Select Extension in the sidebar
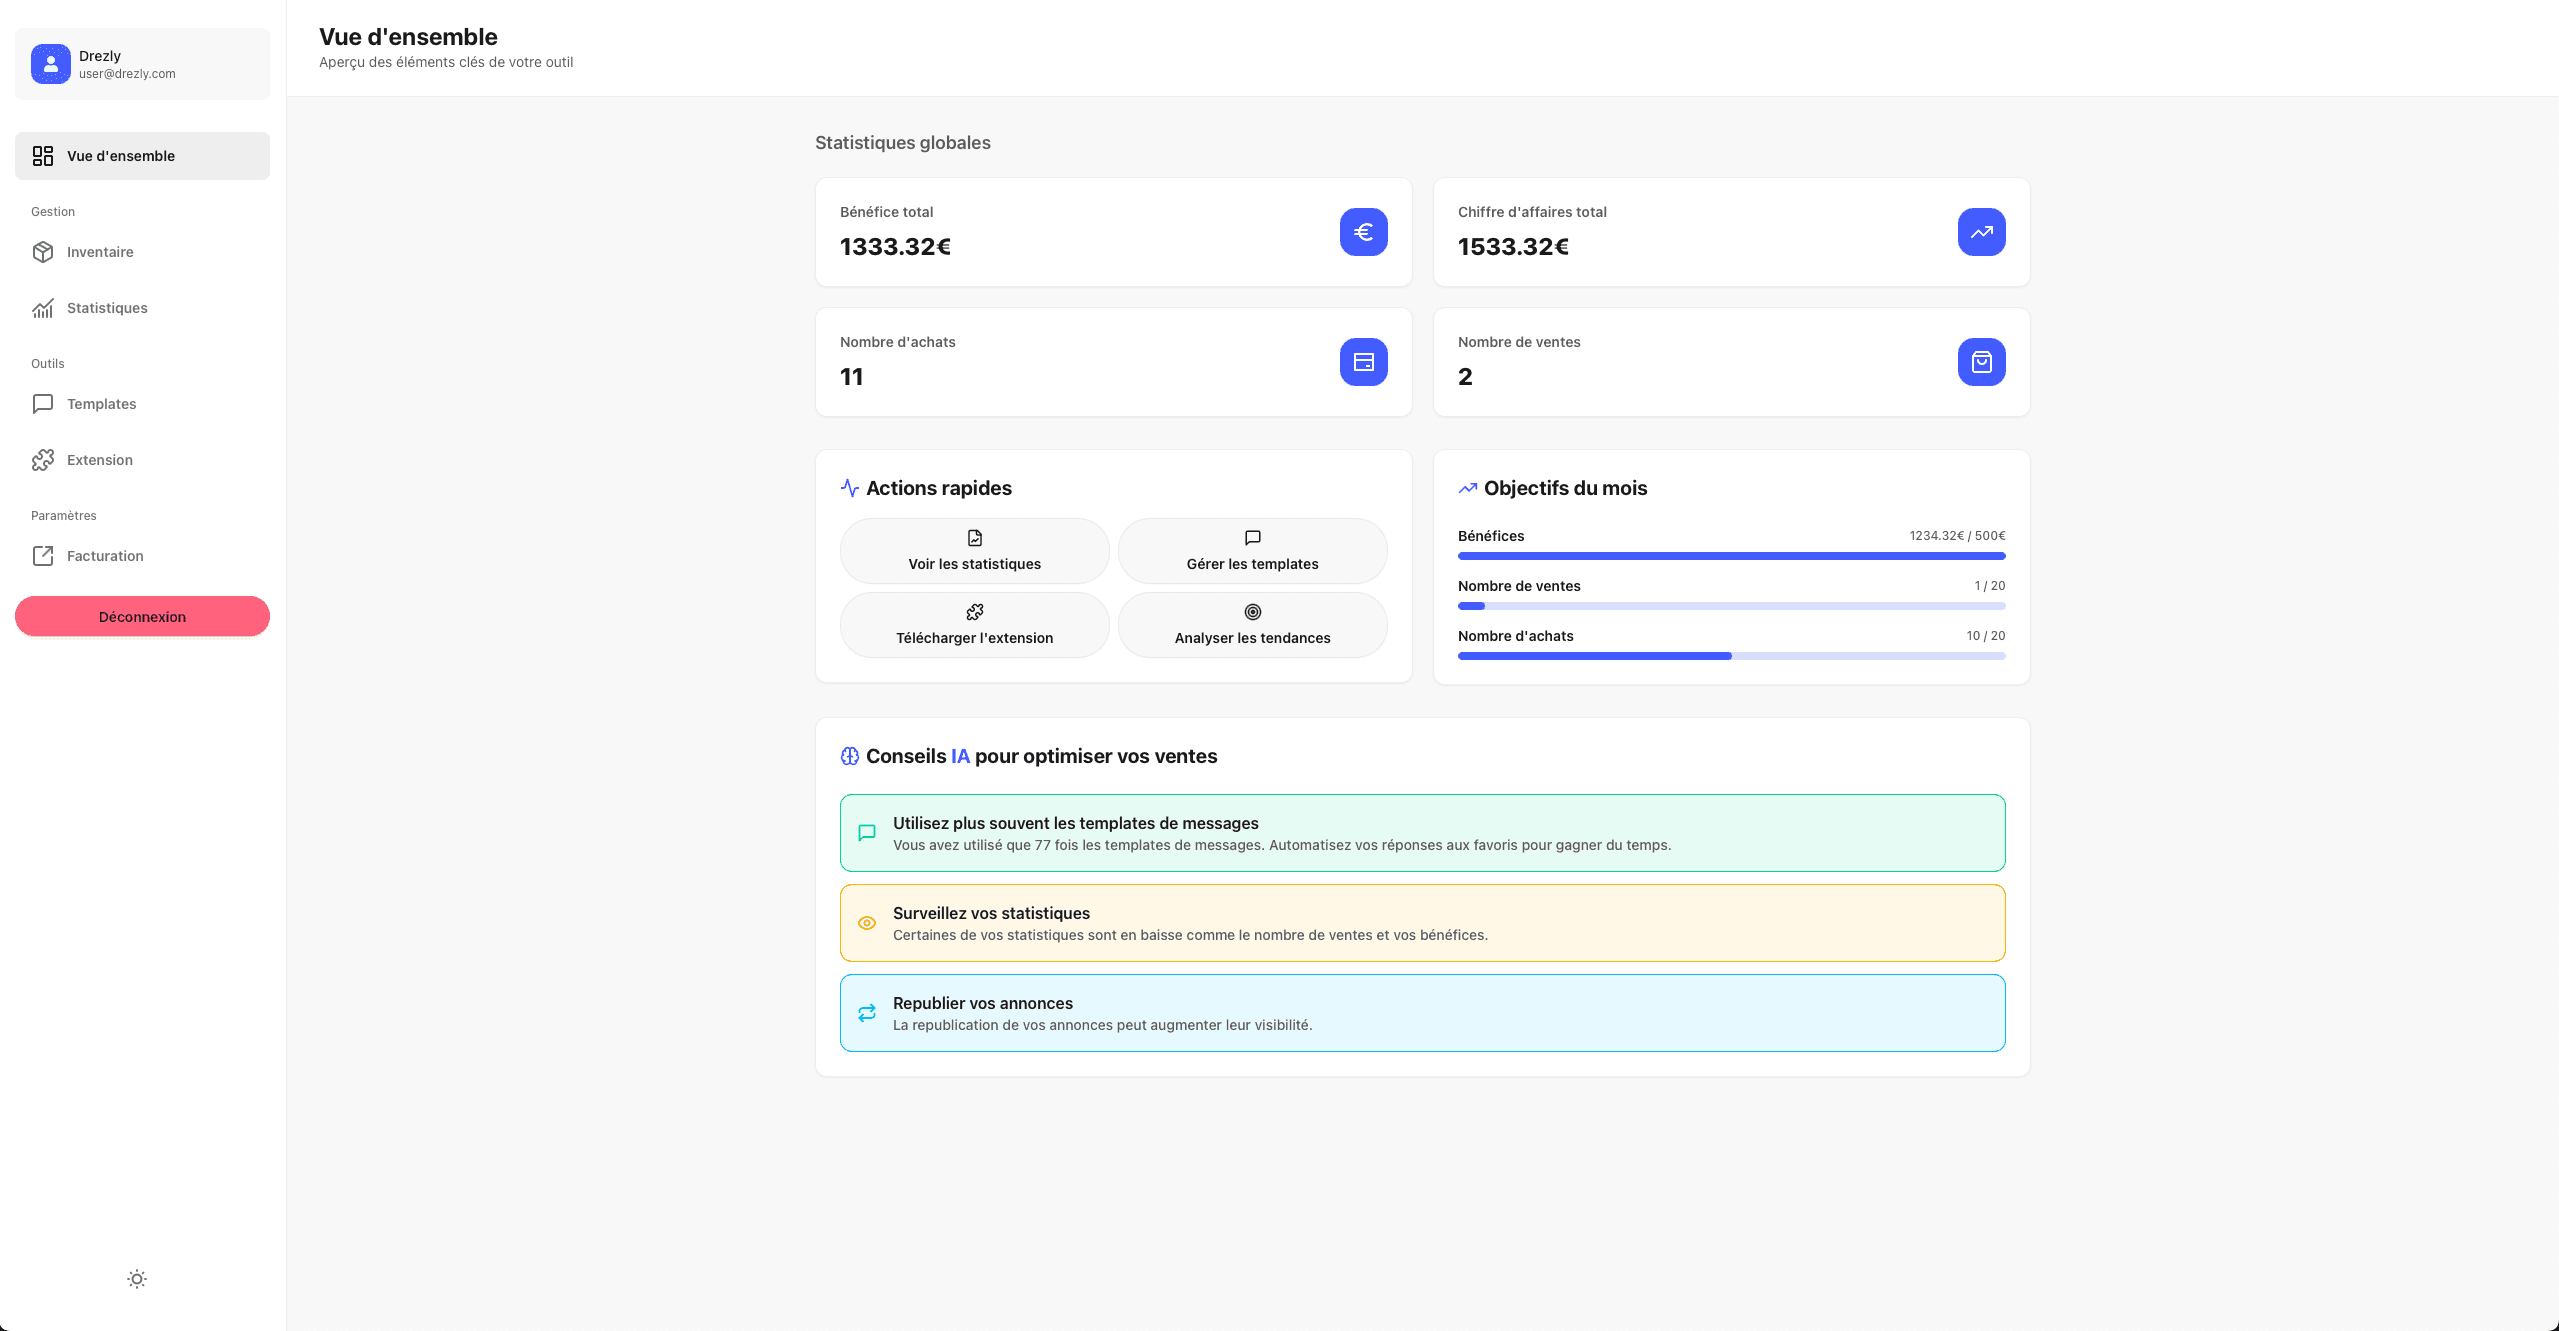Image resolution: width=2559 pixels, height=1331 pixels. click(x=99, y=460)
